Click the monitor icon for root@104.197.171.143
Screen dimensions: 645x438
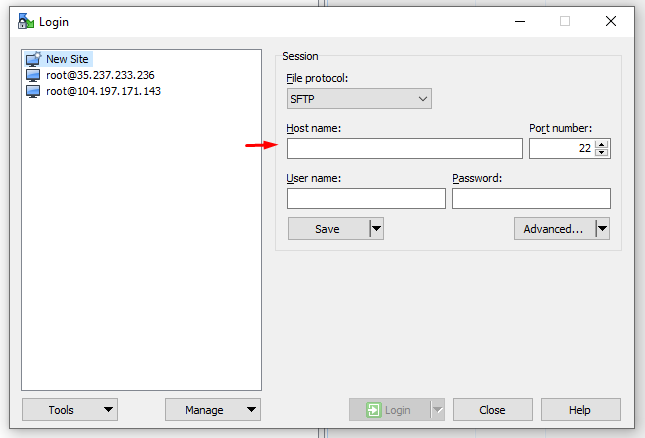click(x=33, y=91)
